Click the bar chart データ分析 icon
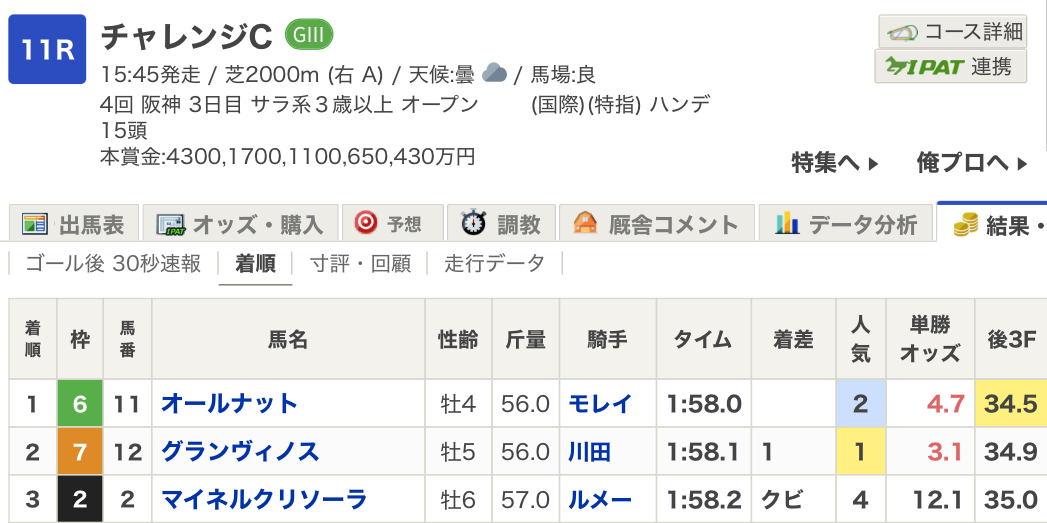 (787, 222)
